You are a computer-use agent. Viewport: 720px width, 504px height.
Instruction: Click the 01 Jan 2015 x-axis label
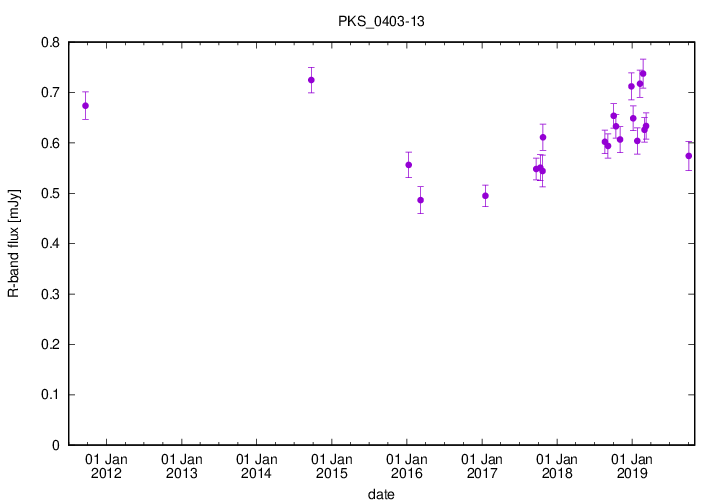tap(331, 465)
